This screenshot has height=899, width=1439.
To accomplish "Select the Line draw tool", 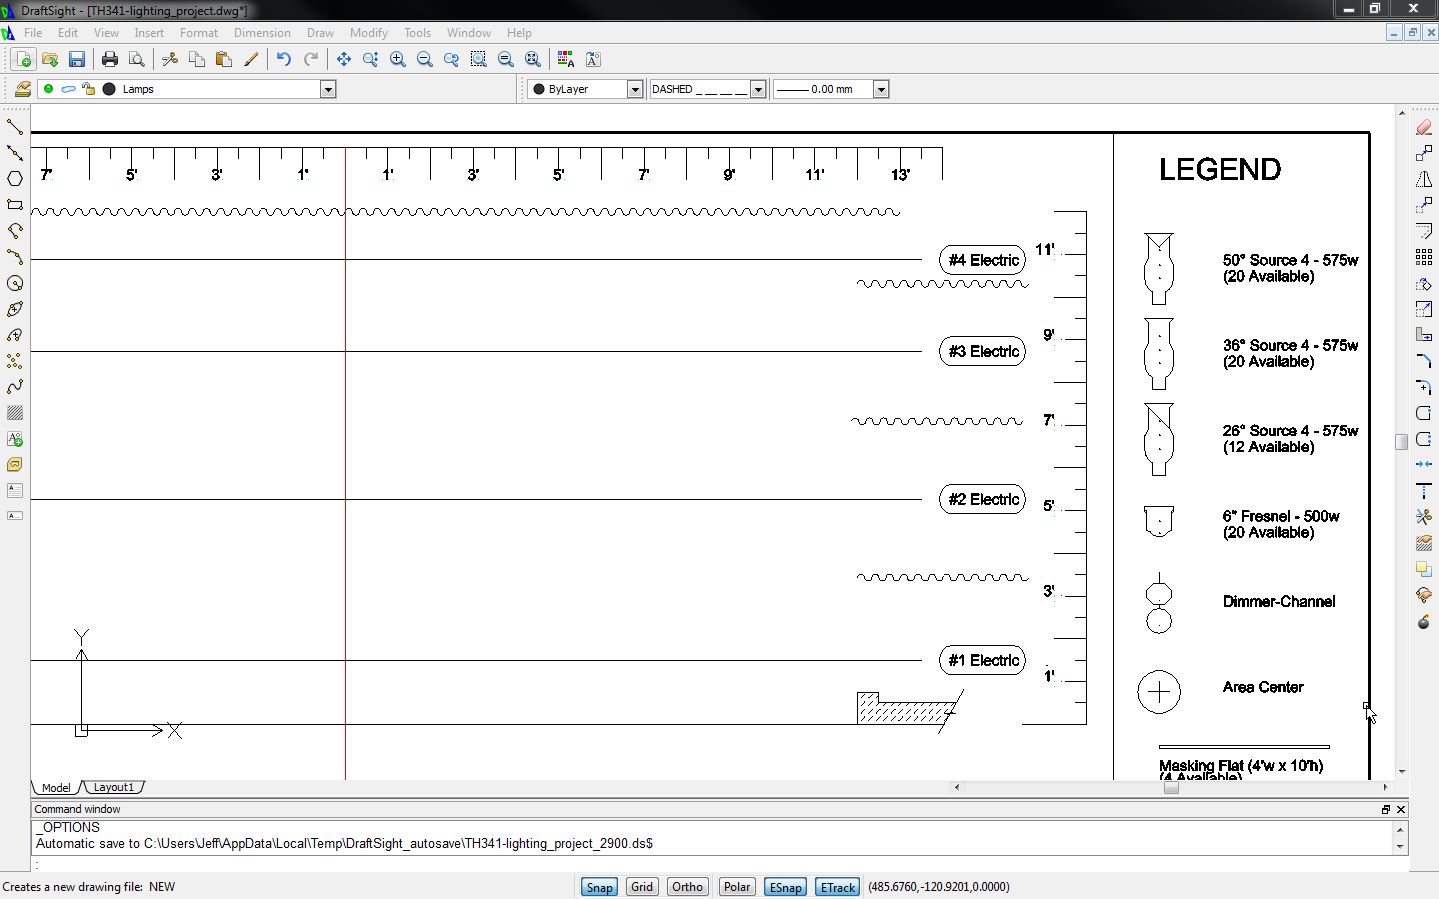I will [15, 127].
